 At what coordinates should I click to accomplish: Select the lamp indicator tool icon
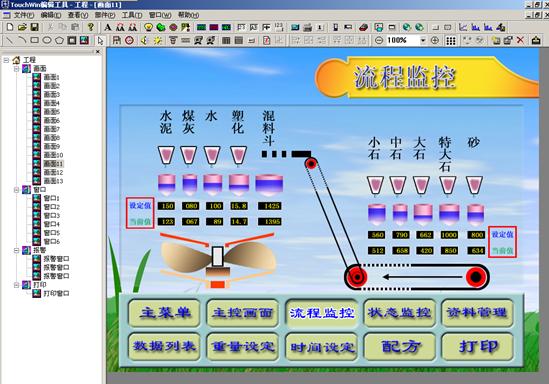pyautogui.click(x=148, y=27)
